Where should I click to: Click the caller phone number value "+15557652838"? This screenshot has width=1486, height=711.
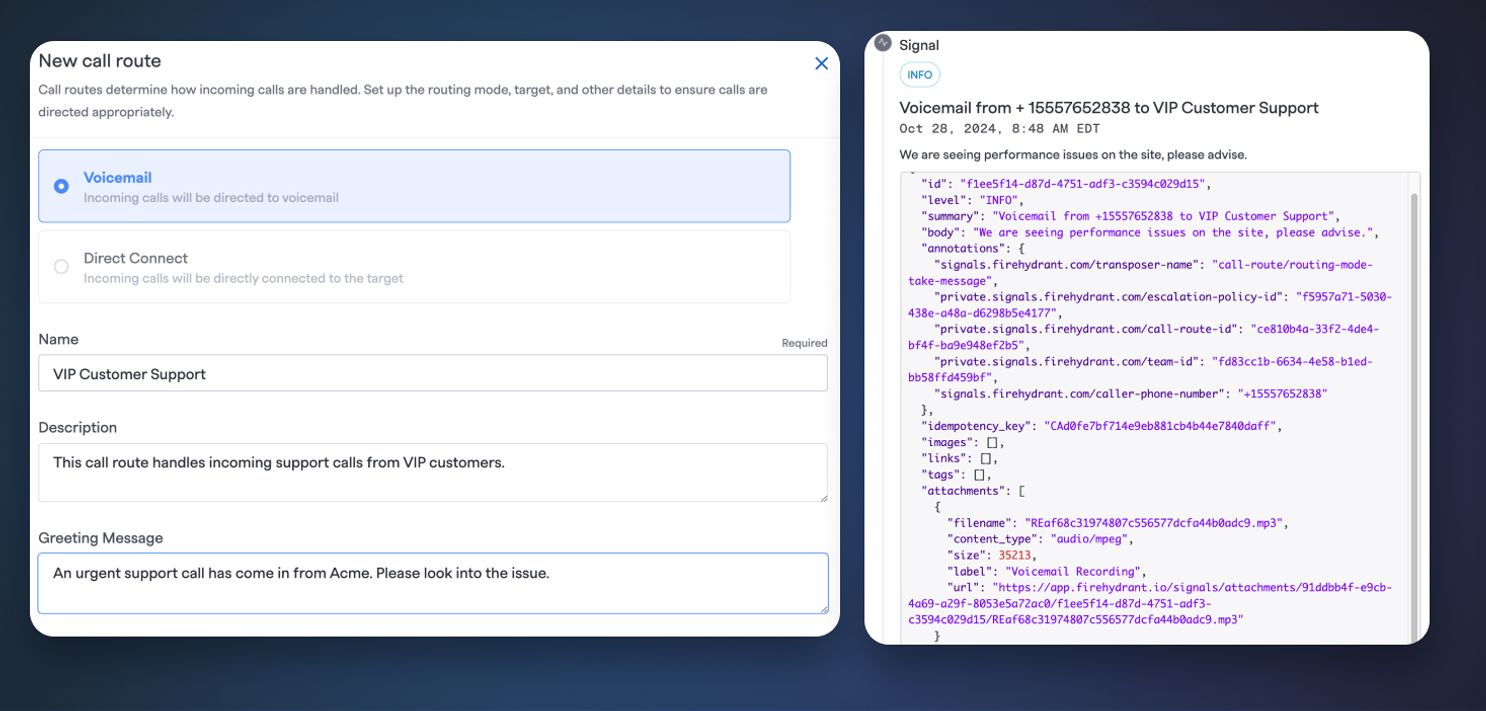1283,394
